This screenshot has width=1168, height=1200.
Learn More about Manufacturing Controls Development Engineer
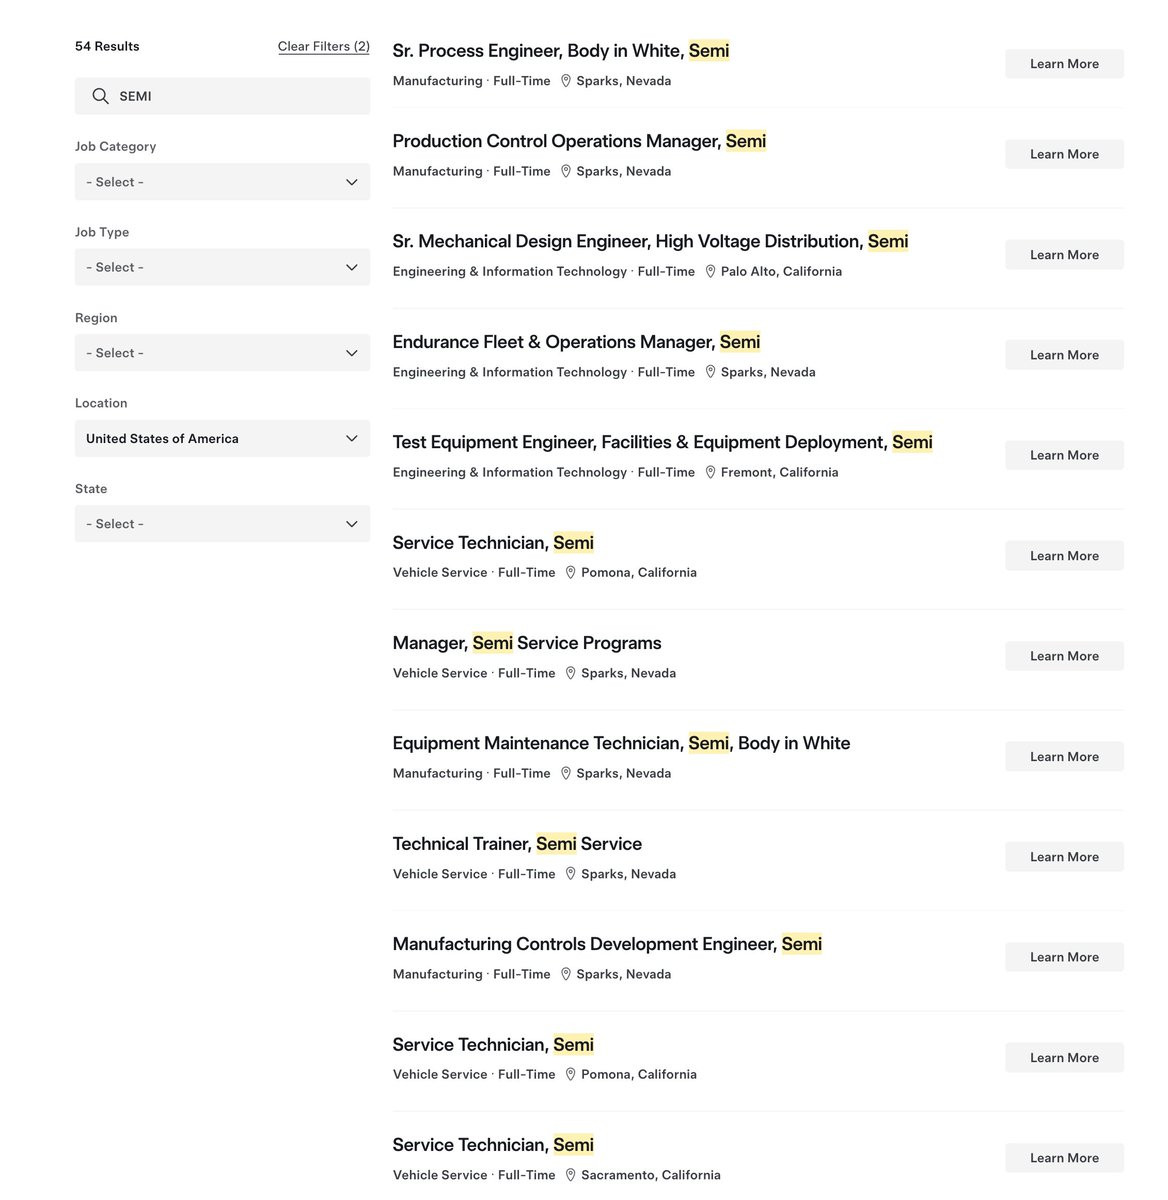[x=1064, y=957]
